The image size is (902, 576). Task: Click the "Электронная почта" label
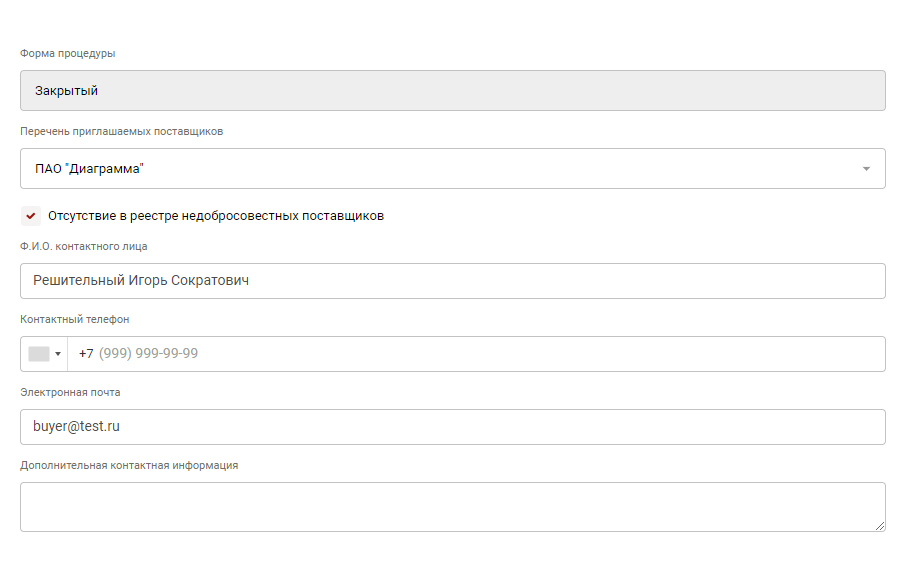(70, 392)
